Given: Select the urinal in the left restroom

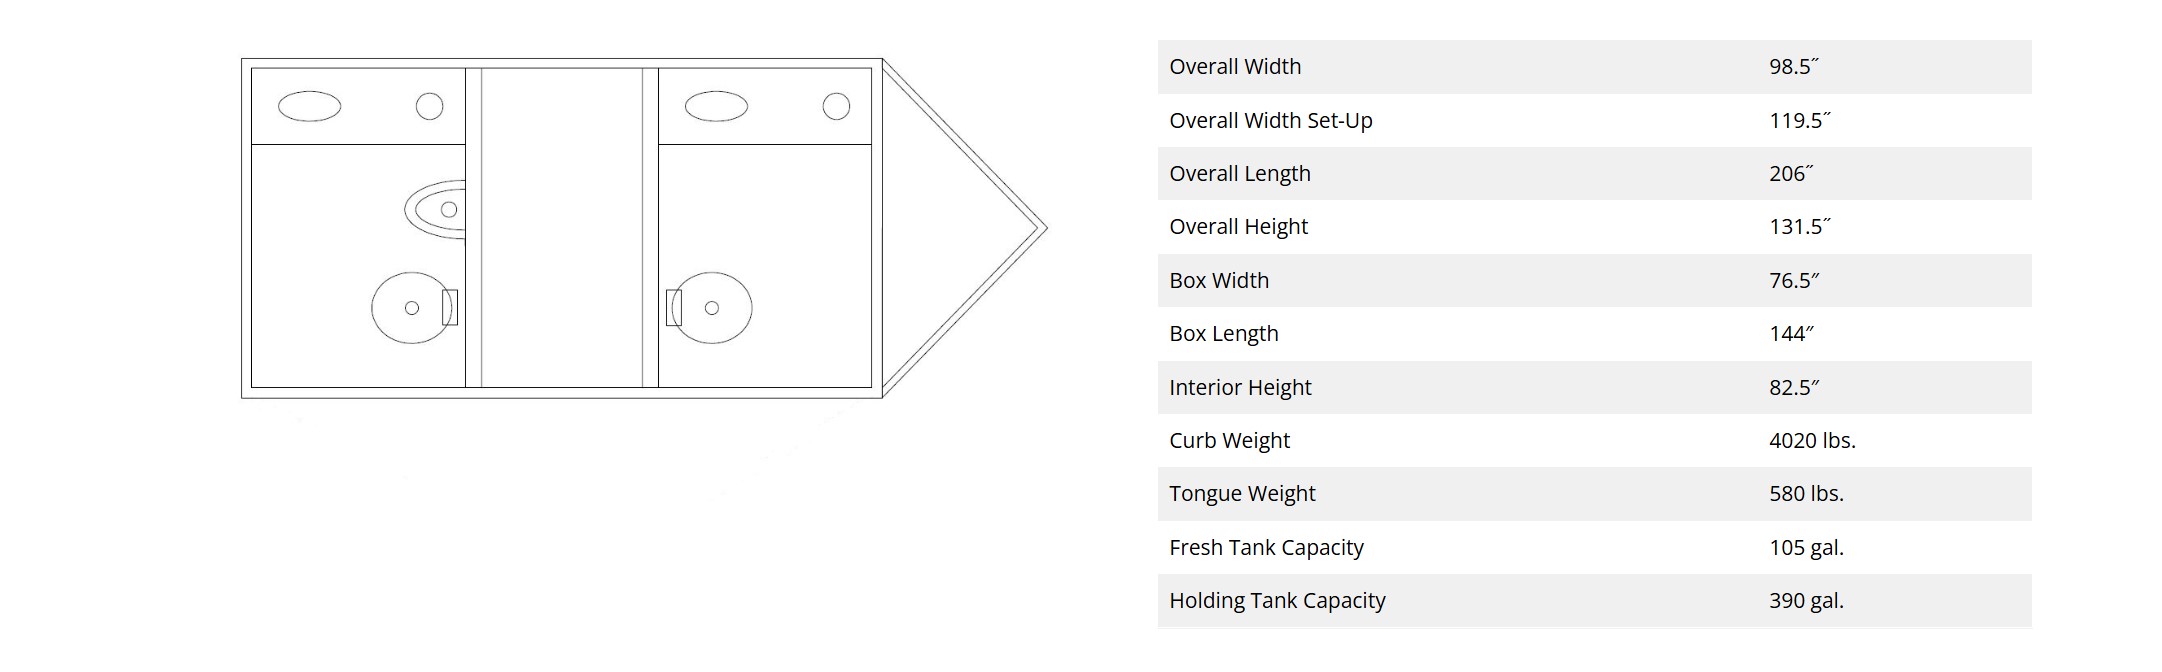Looking at the screenshot, I should coord(438,209).
